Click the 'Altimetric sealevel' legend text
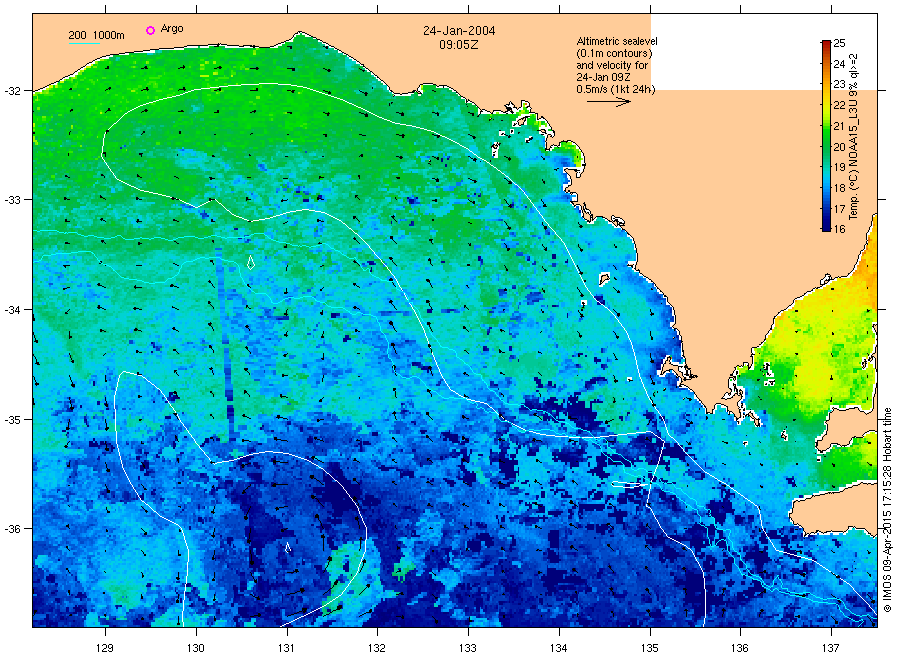The width and height of the screenshot is (900, 660). click(x=617, y=41)
